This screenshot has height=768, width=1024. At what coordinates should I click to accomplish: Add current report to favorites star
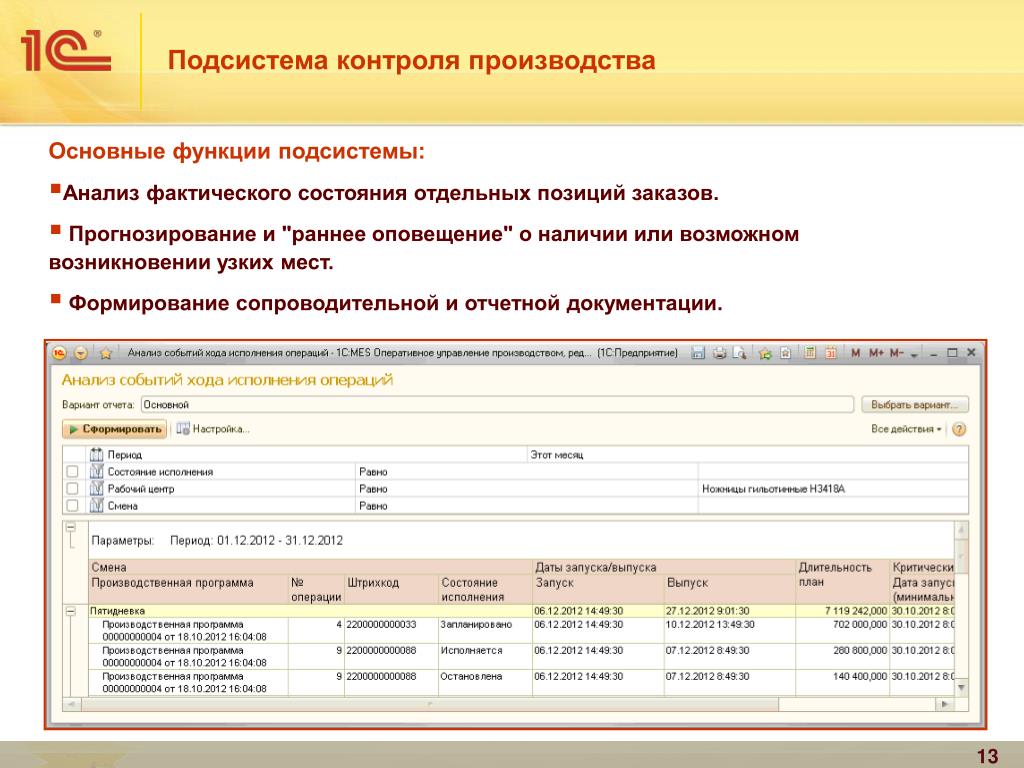(x=105, y=353)
